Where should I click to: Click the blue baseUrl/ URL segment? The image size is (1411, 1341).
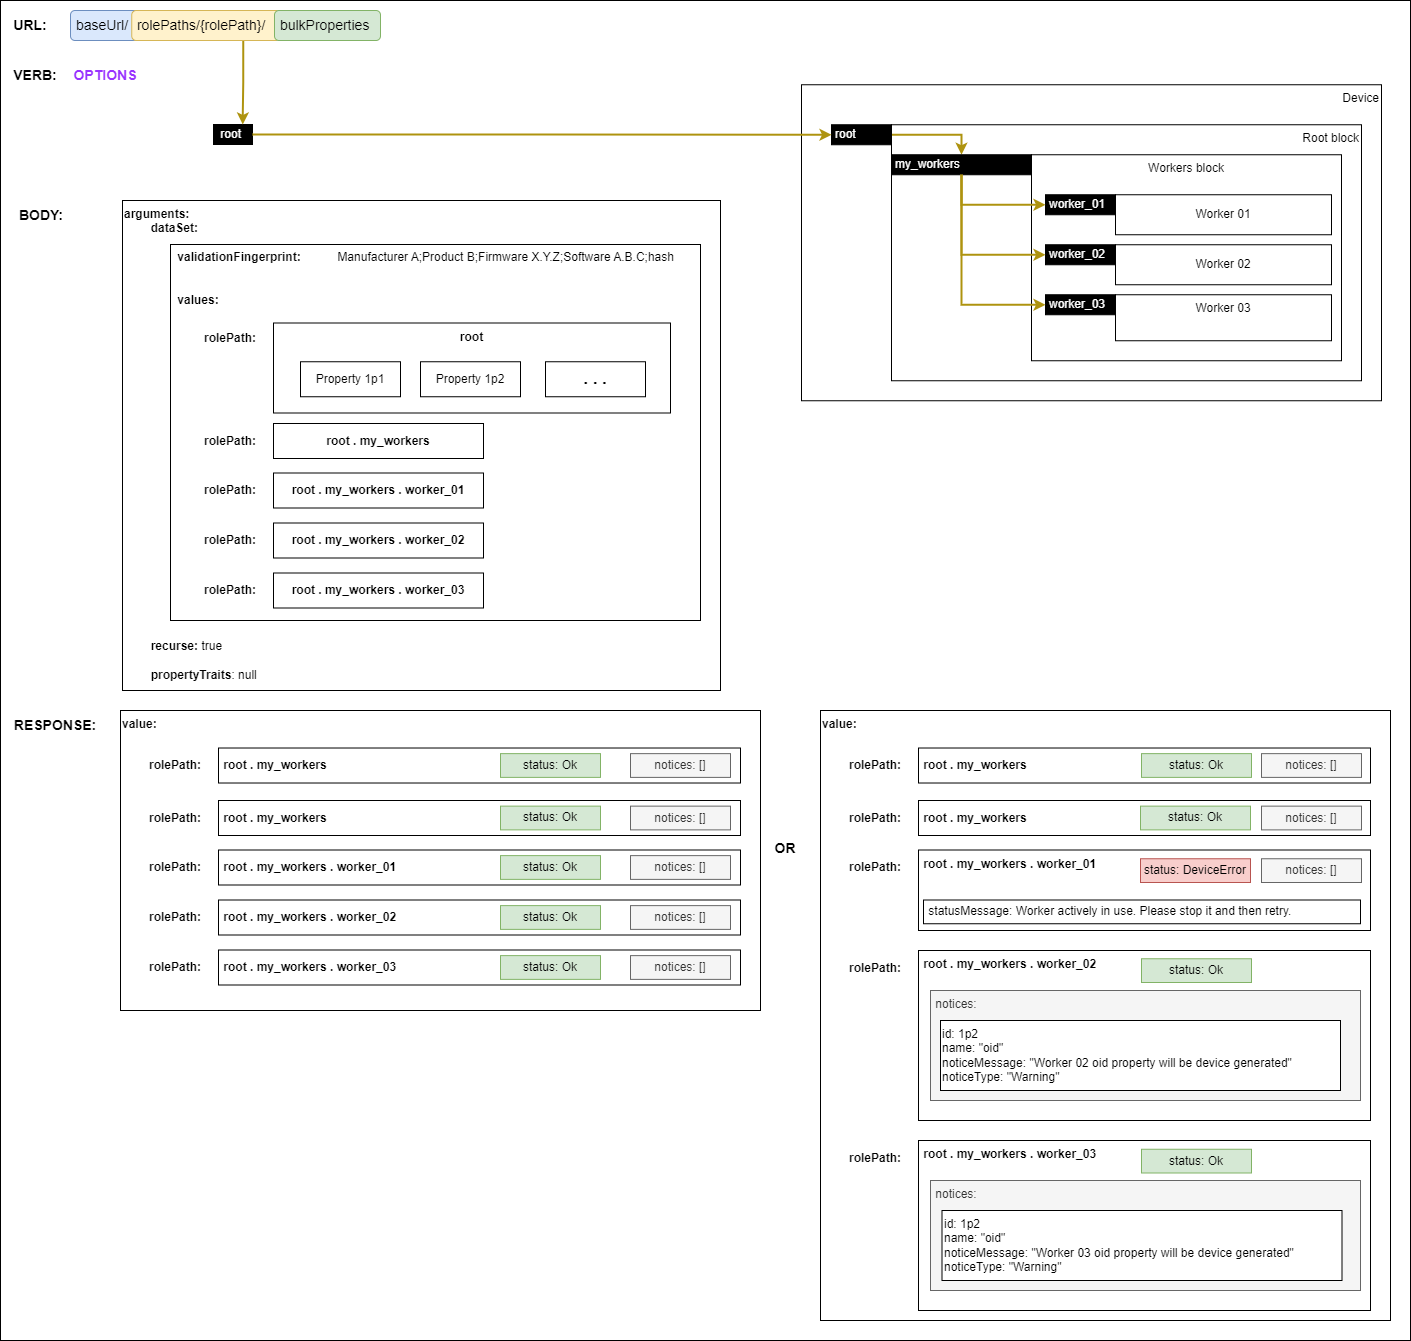(x=101, y=25)
